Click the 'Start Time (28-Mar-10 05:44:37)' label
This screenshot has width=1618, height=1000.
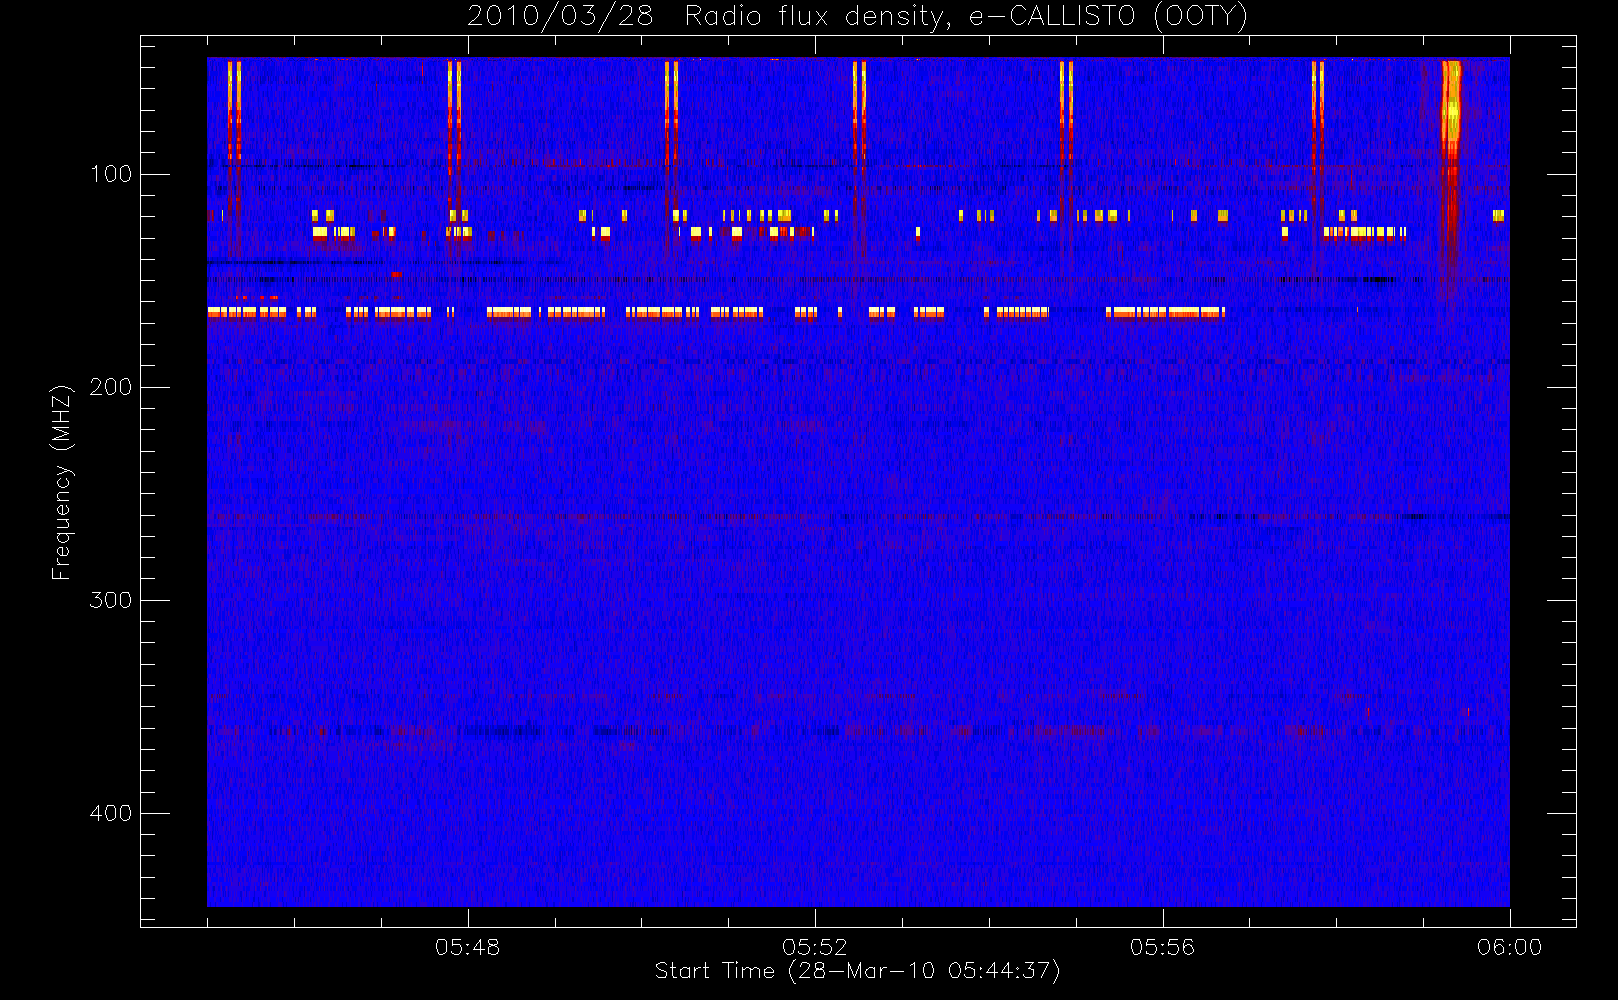[x=857, y=971]
